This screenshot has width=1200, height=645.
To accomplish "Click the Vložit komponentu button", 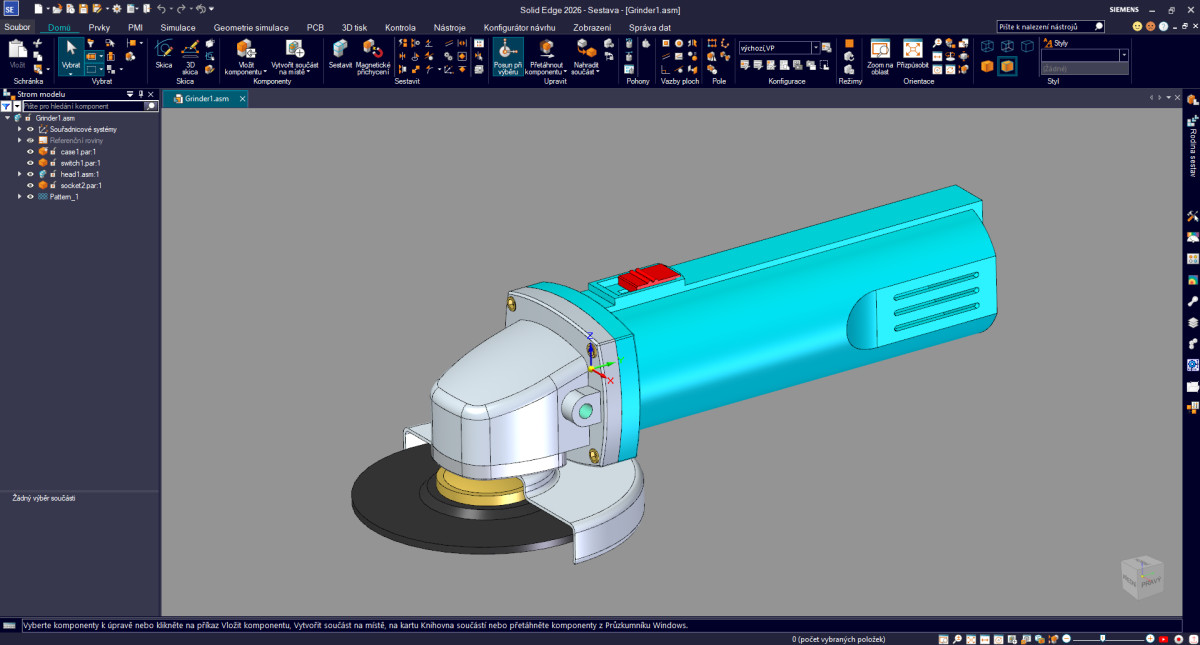I will point(245,56).
